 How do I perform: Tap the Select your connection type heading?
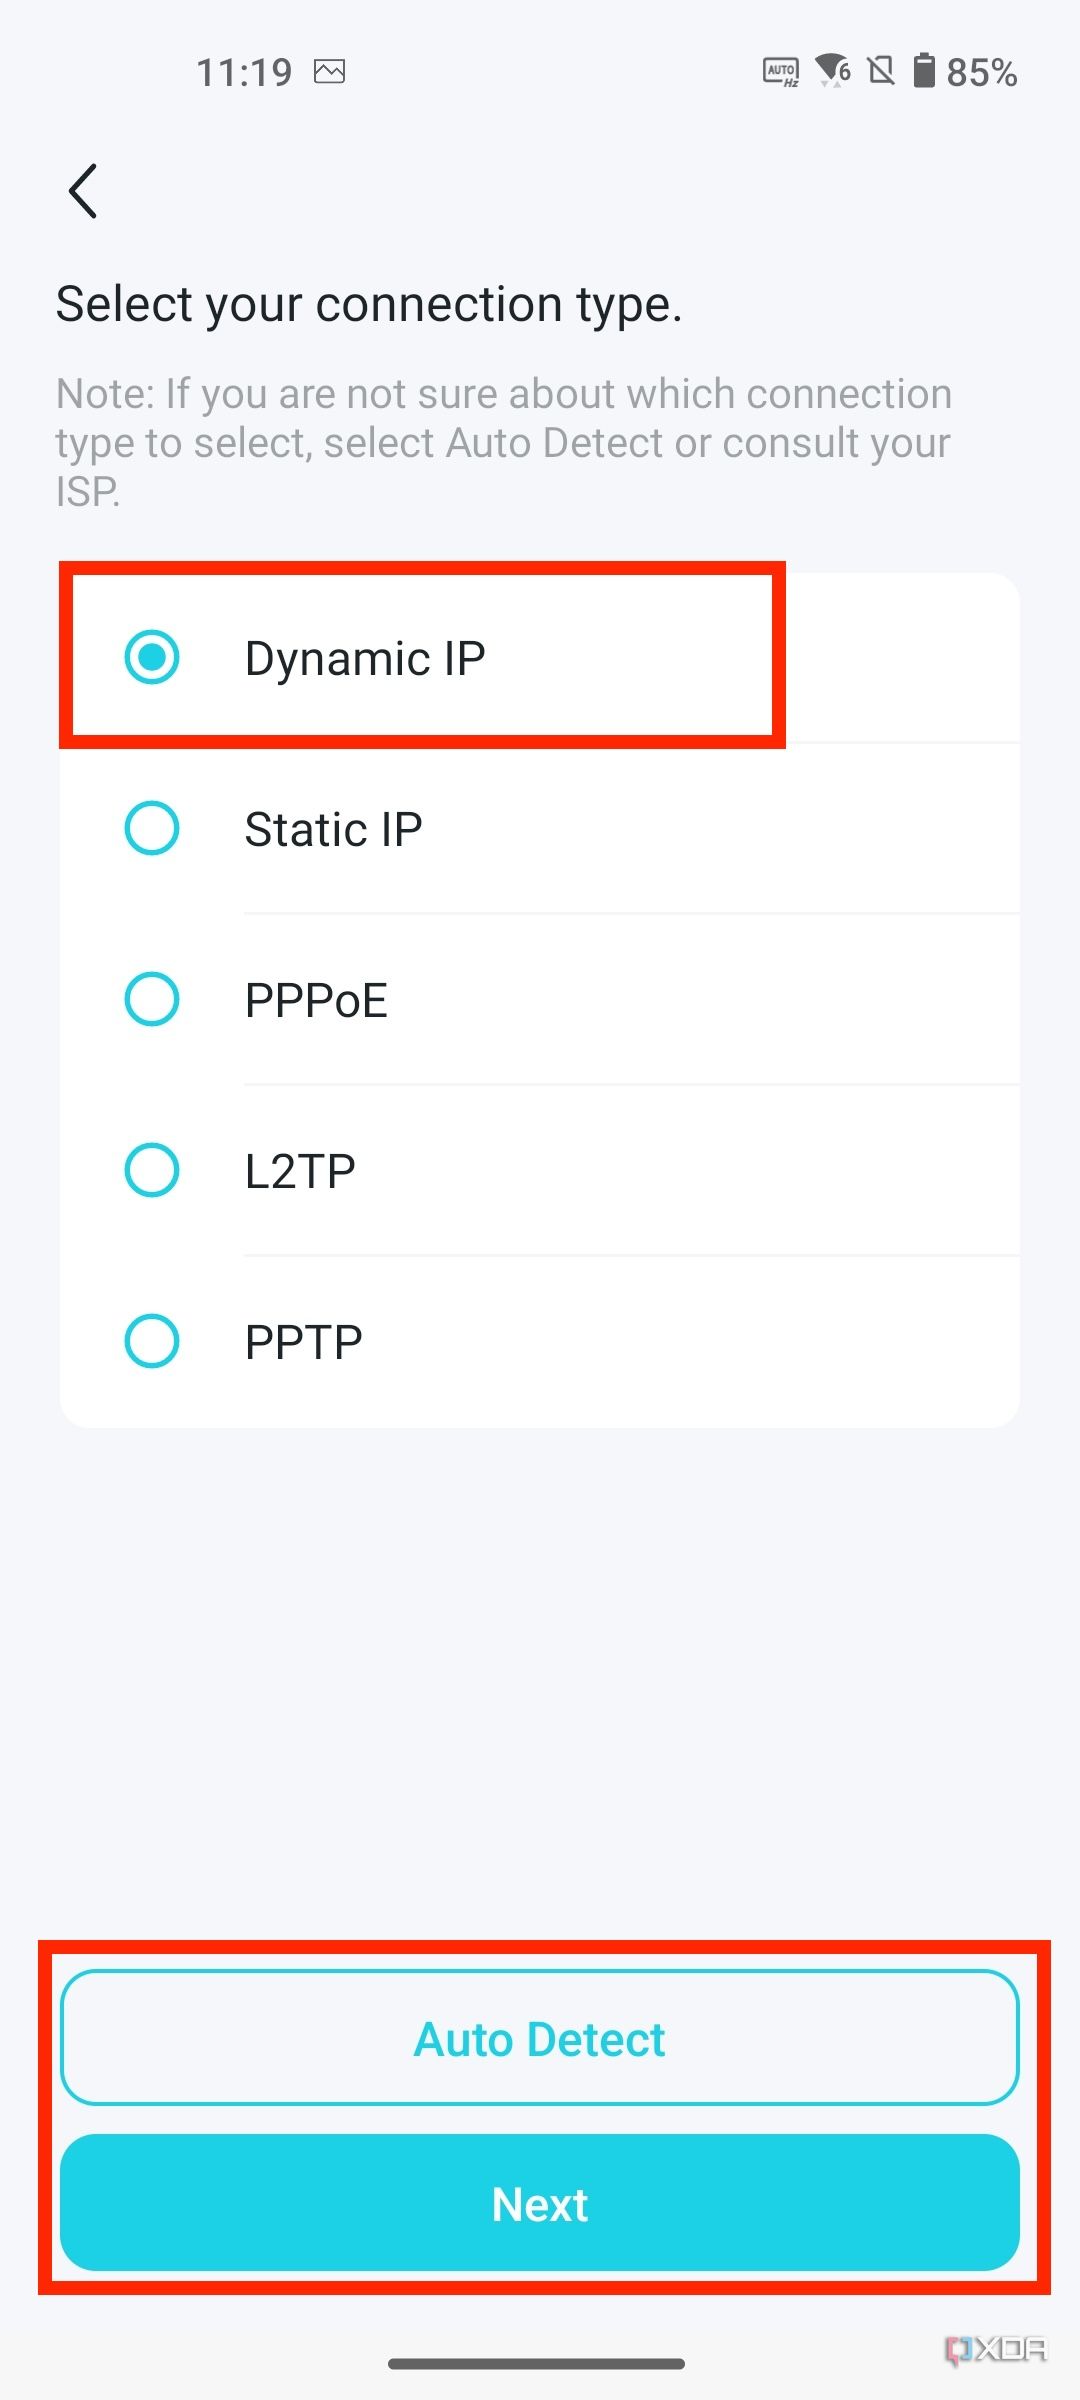pyautogui.click(x=370, y=303)
